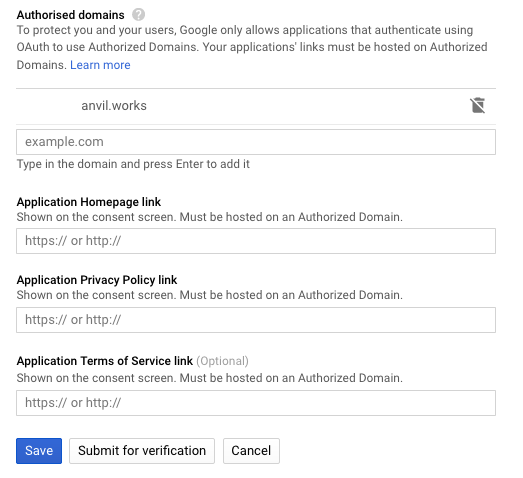Click Submit for verification
The width and height of the screenshot is (523, 478).
[x=142, y=451]
